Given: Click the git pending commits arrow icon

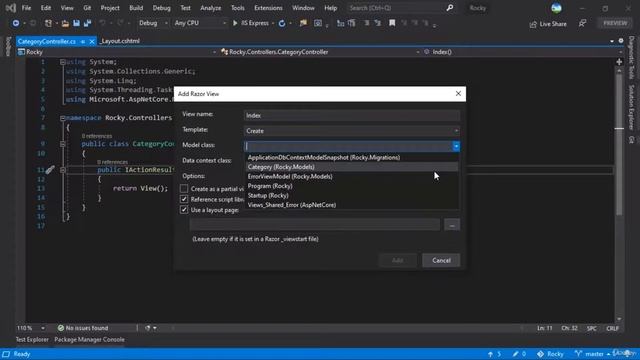Looking at the screenshot, I should [x=490, y=354].
